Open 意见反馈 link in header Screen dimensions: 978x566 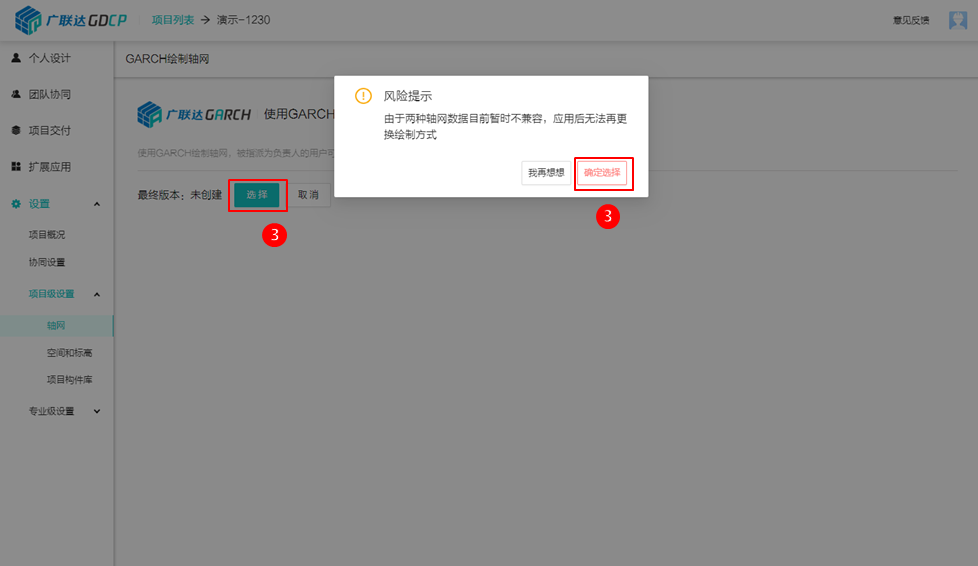(911, 21)
